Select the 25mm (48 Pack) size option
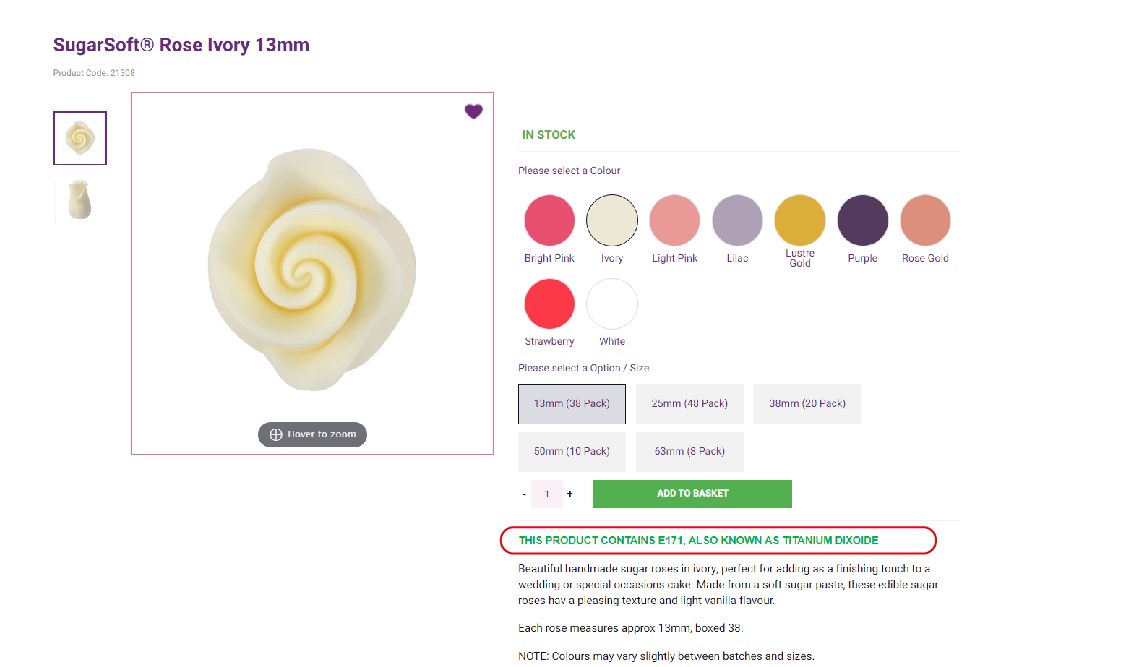1140x667 pixels. 689,403
